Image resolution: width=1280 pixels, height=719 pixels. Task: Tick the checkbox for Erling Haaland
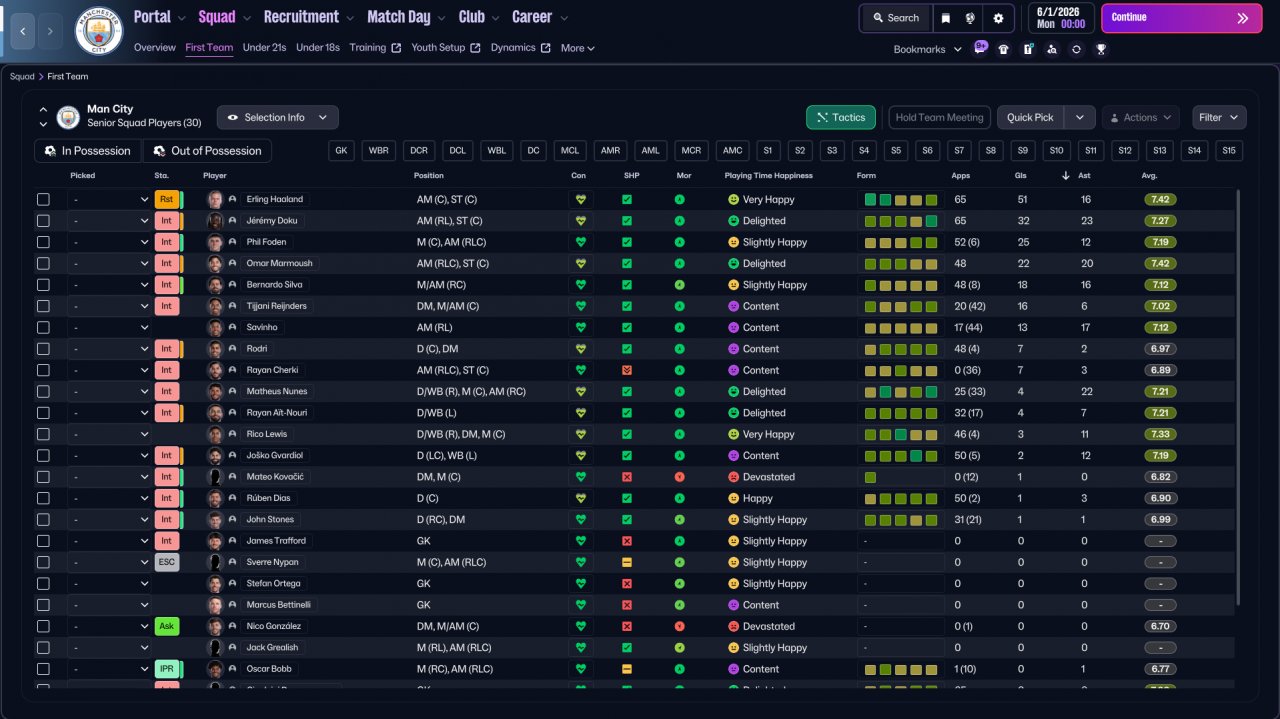[43, 199]
